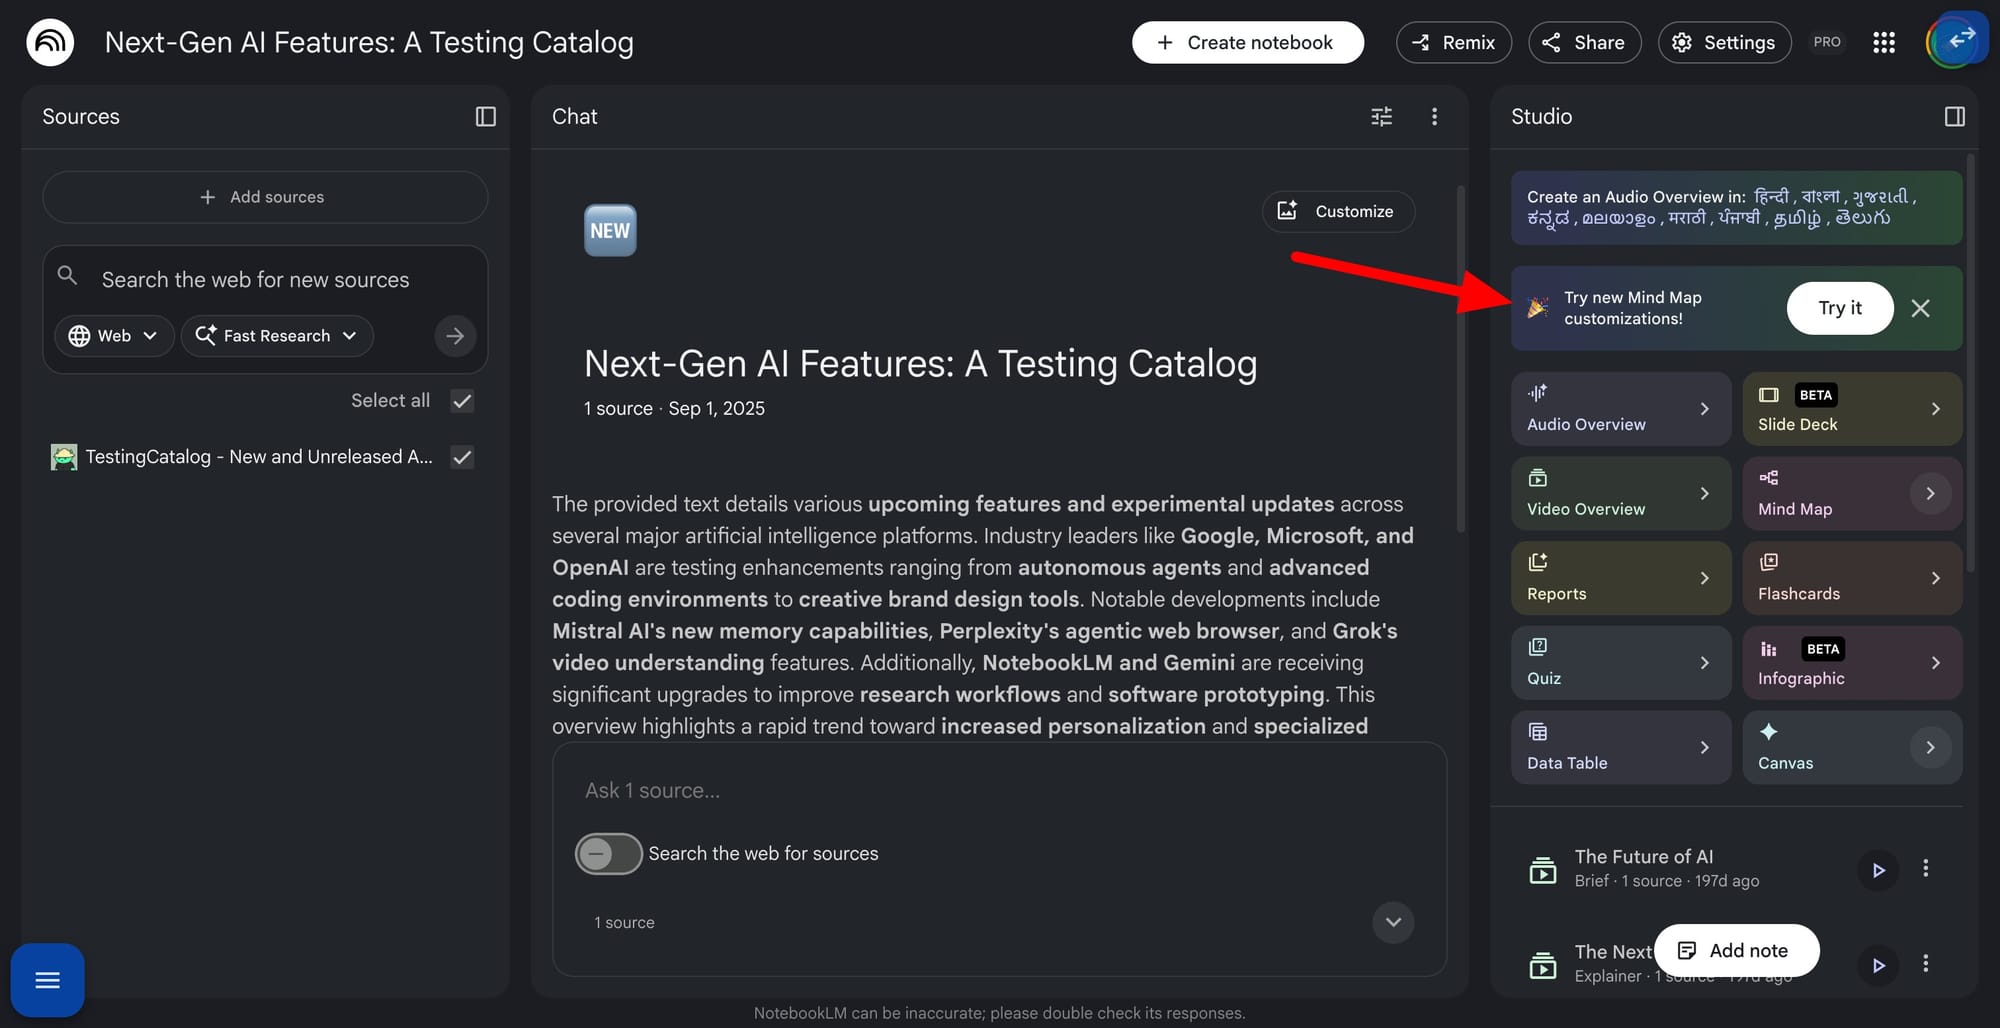The height and width of the screenshot is (1028, 2000).
Task: Toggle Search the web for sources
Action: pos(608,853)
